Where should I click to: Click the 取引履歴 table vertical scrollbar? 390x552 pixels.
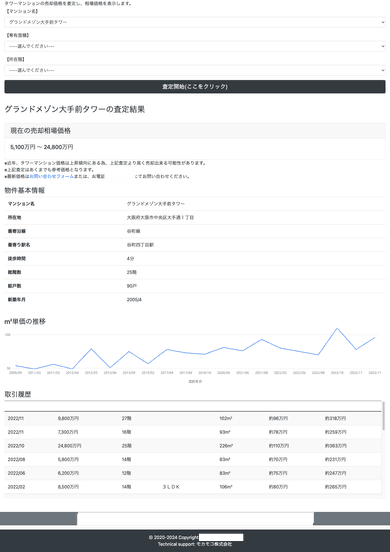click(384, 415)
